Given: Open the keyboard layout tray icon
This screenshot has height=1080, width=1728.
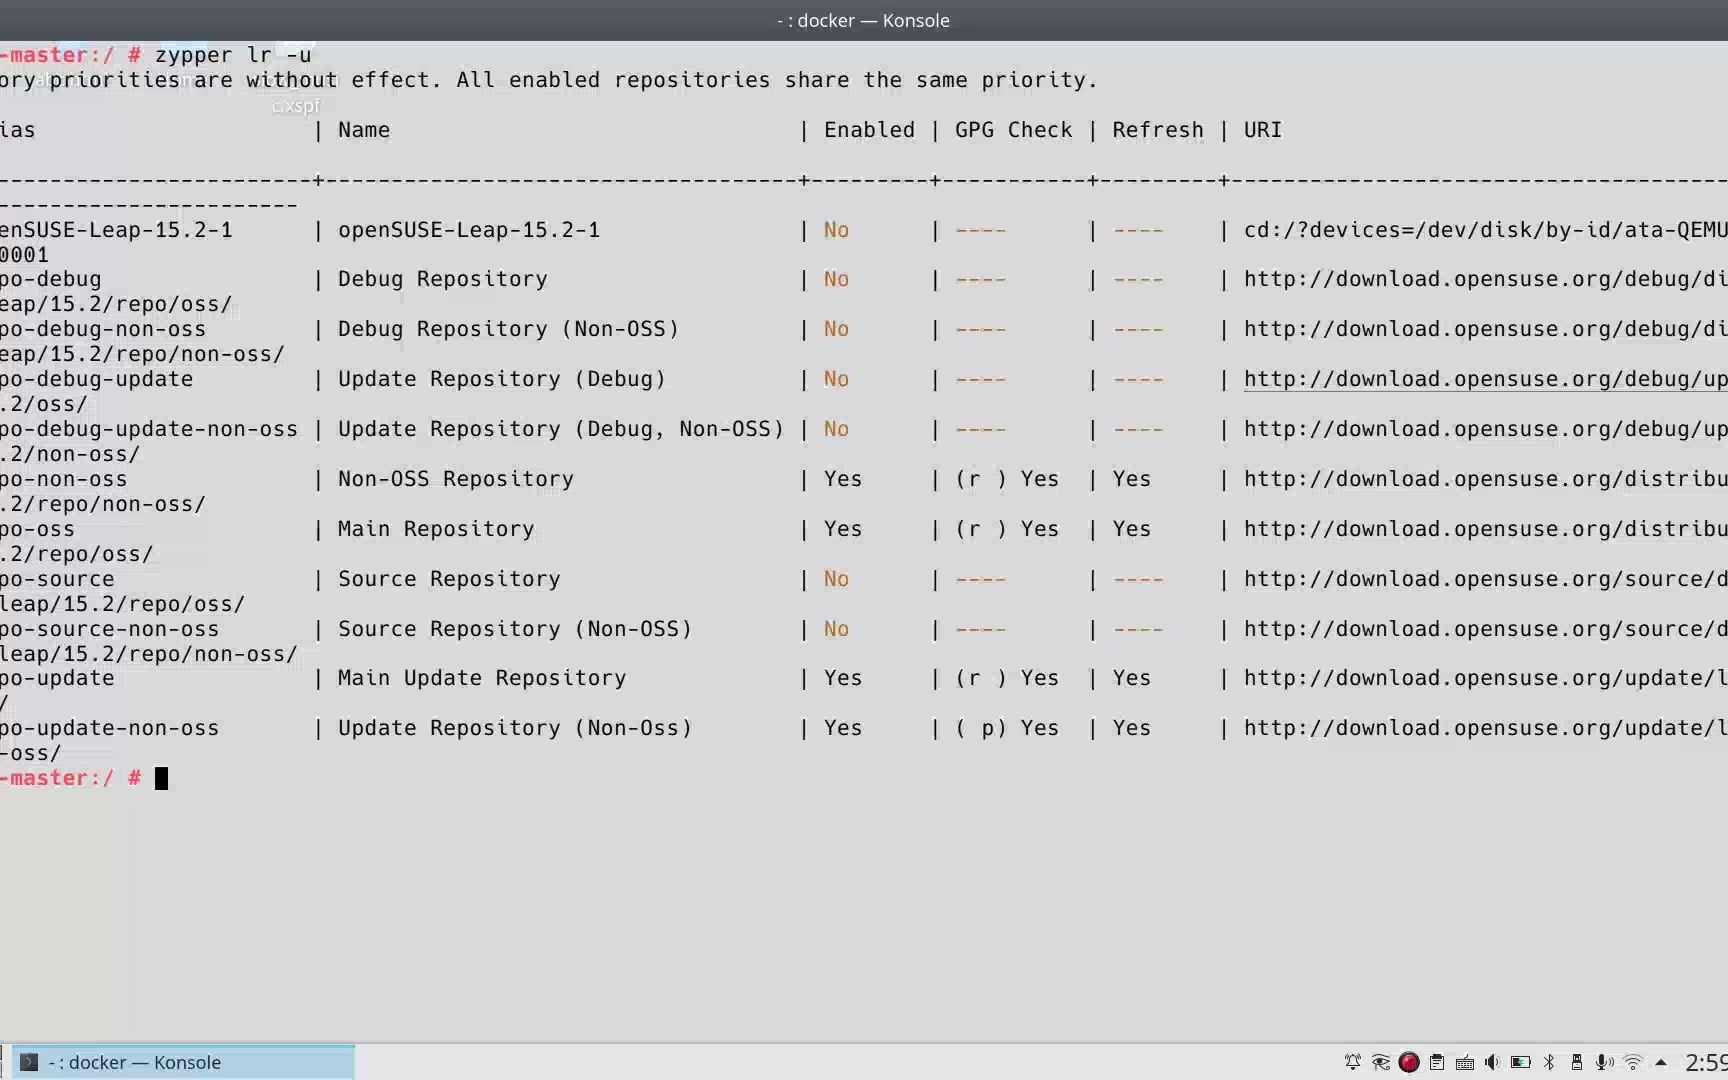Looking at the screenshot, I should 1465,1062.
